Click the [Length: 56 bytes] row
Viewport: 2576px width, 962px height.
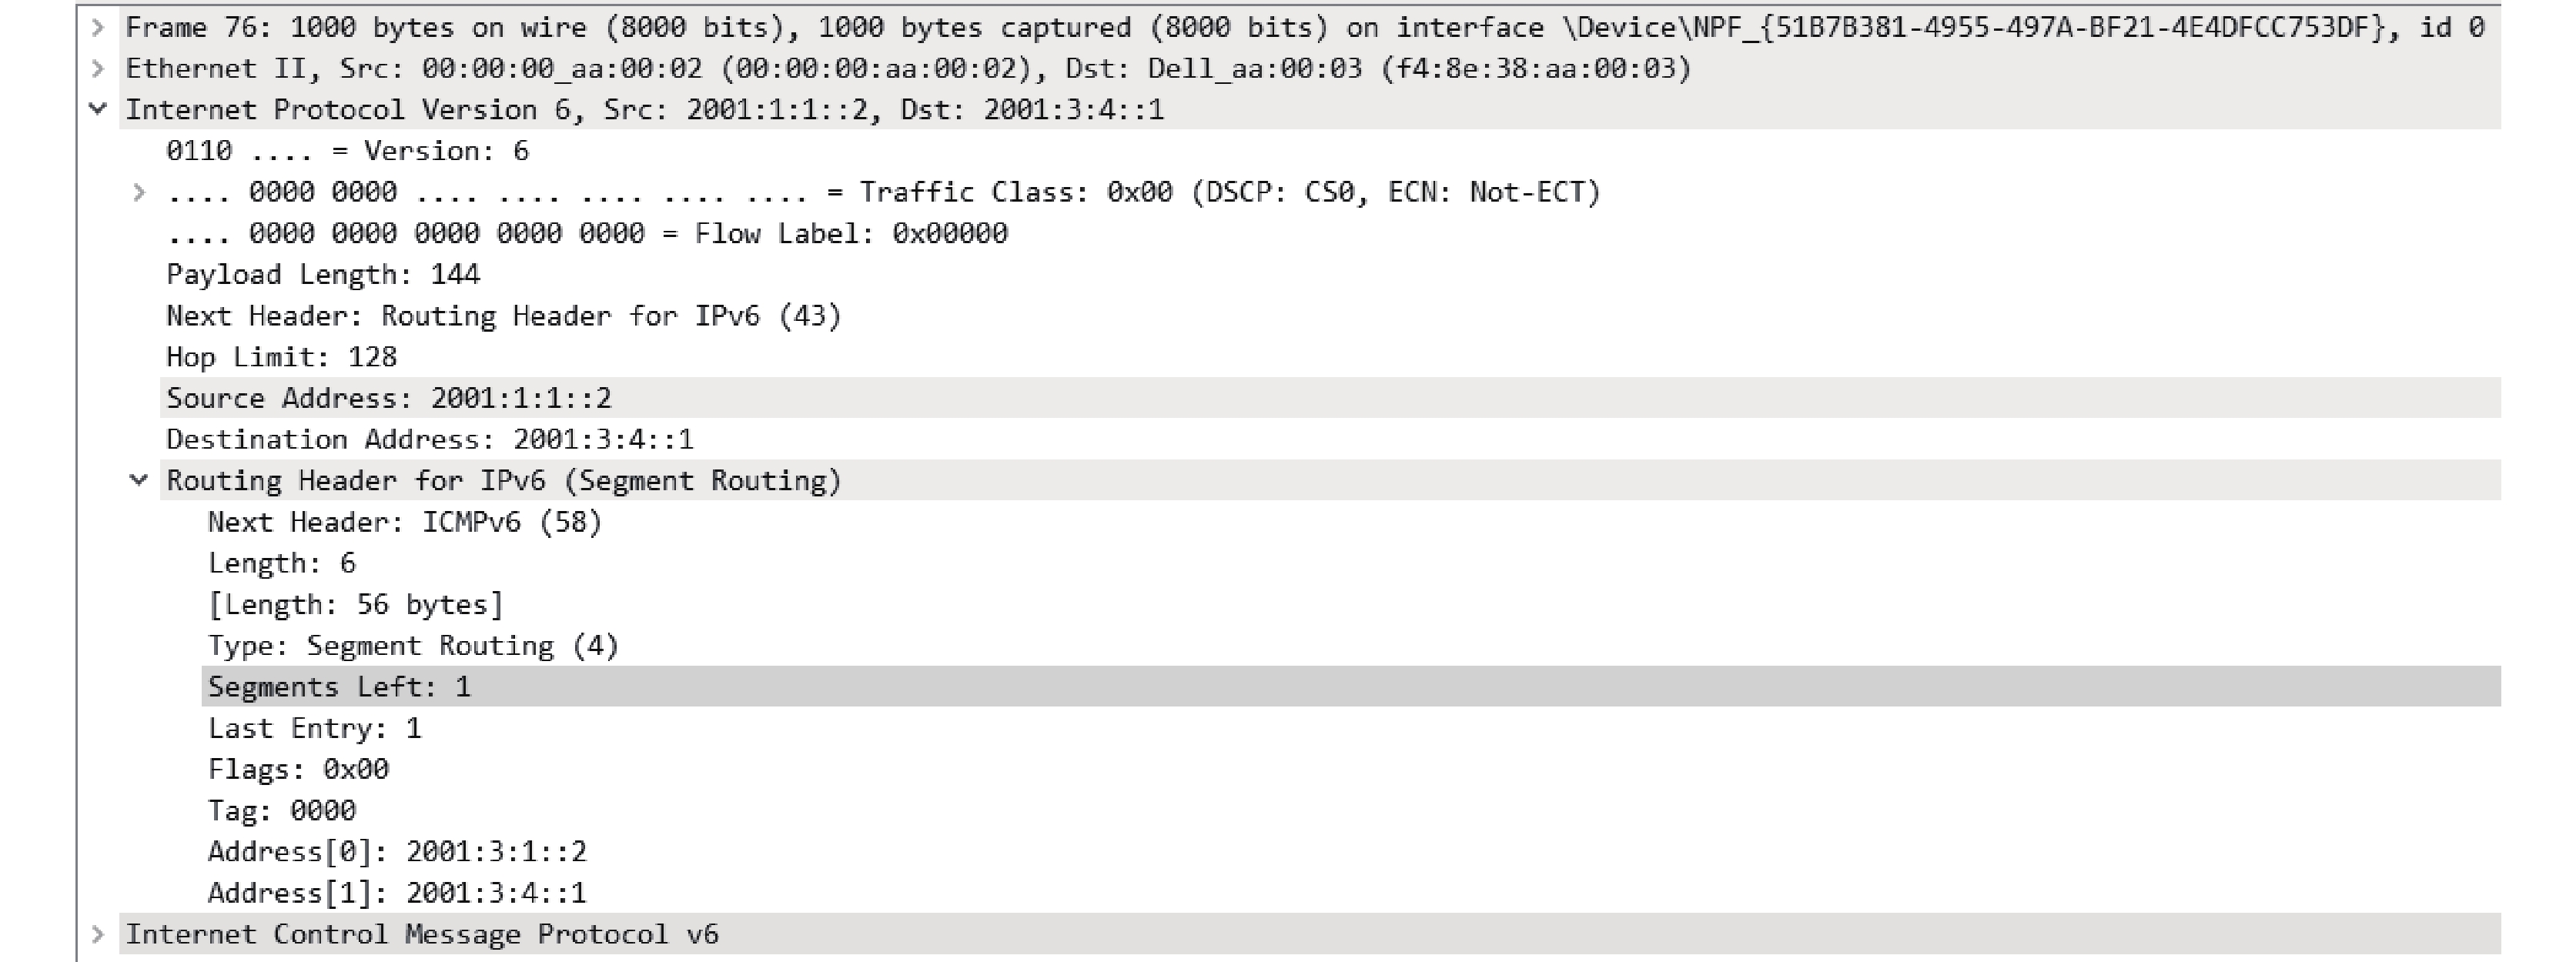pos(355,605)
